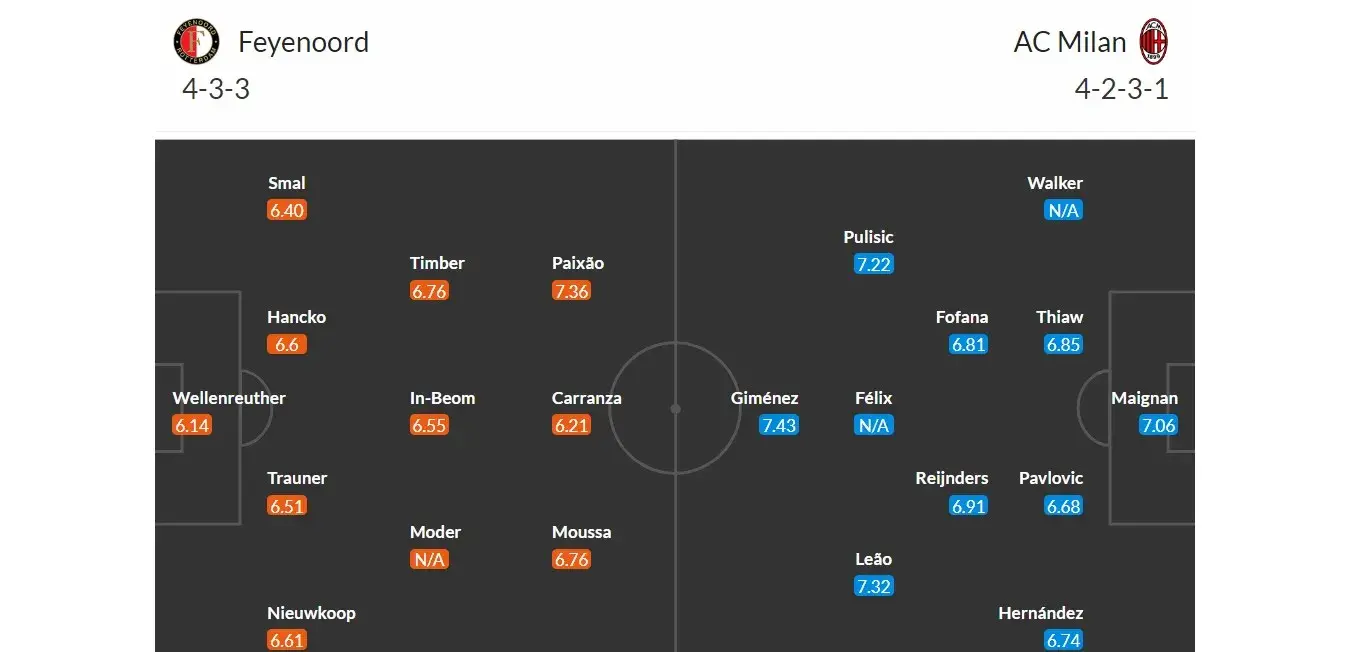Select Paixão's 7.36 rating badge
The width and height of the screenshot is (1350, 652).
571,291
